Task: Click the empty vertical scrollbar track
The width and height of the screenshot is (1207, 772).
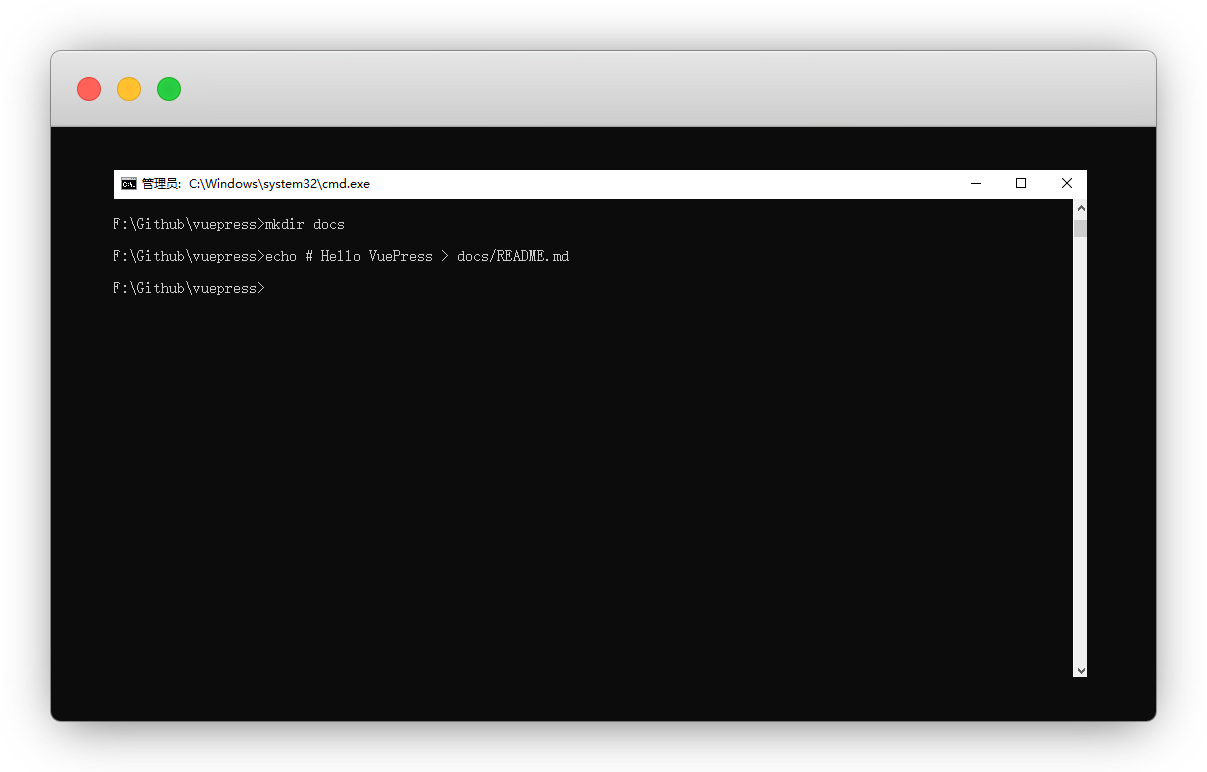Action: click(1080, 450)
